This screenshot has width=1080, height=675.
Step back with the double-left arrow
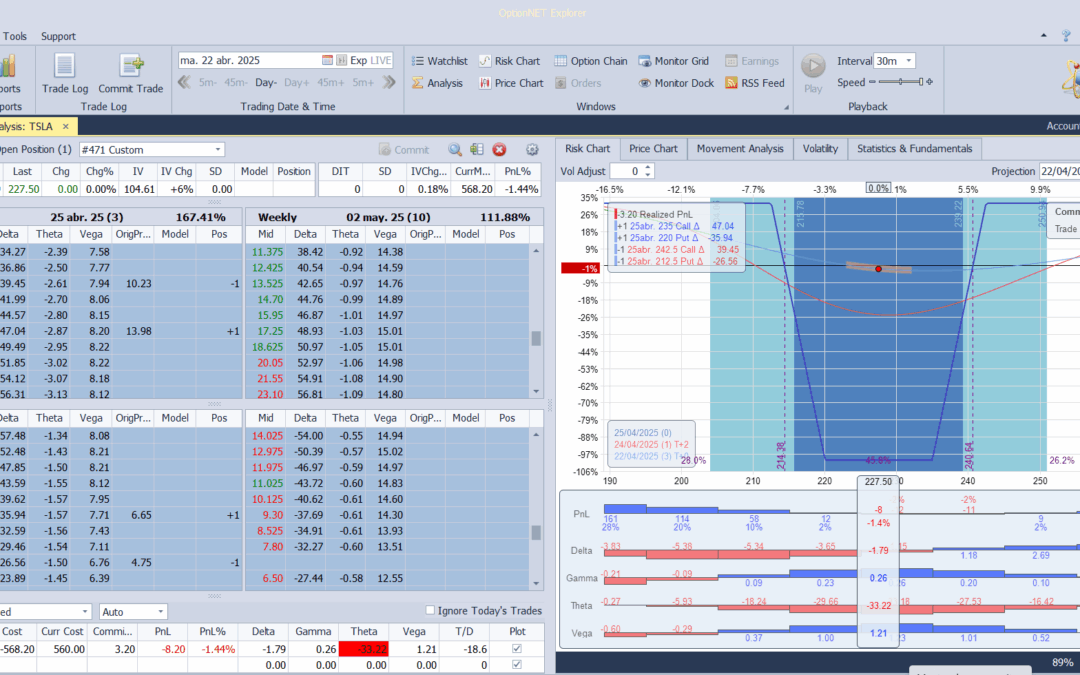point(184,83)
